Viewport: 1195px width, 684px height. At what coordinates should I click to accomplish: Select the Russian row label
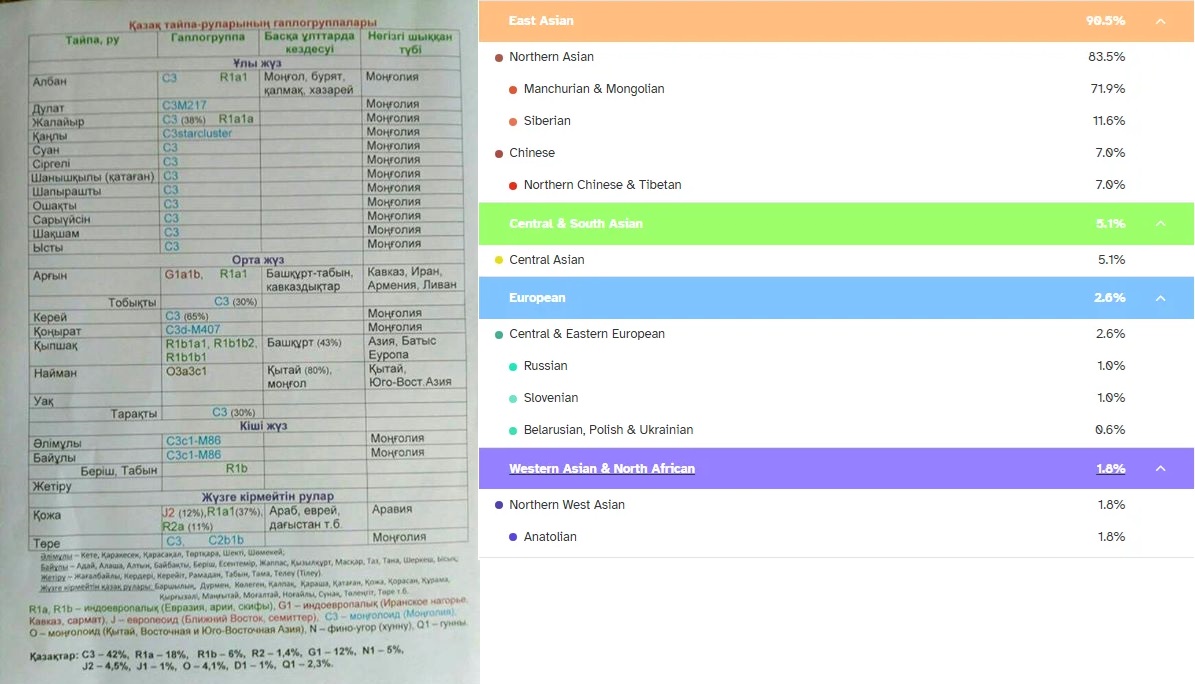[x=545, y=365]
